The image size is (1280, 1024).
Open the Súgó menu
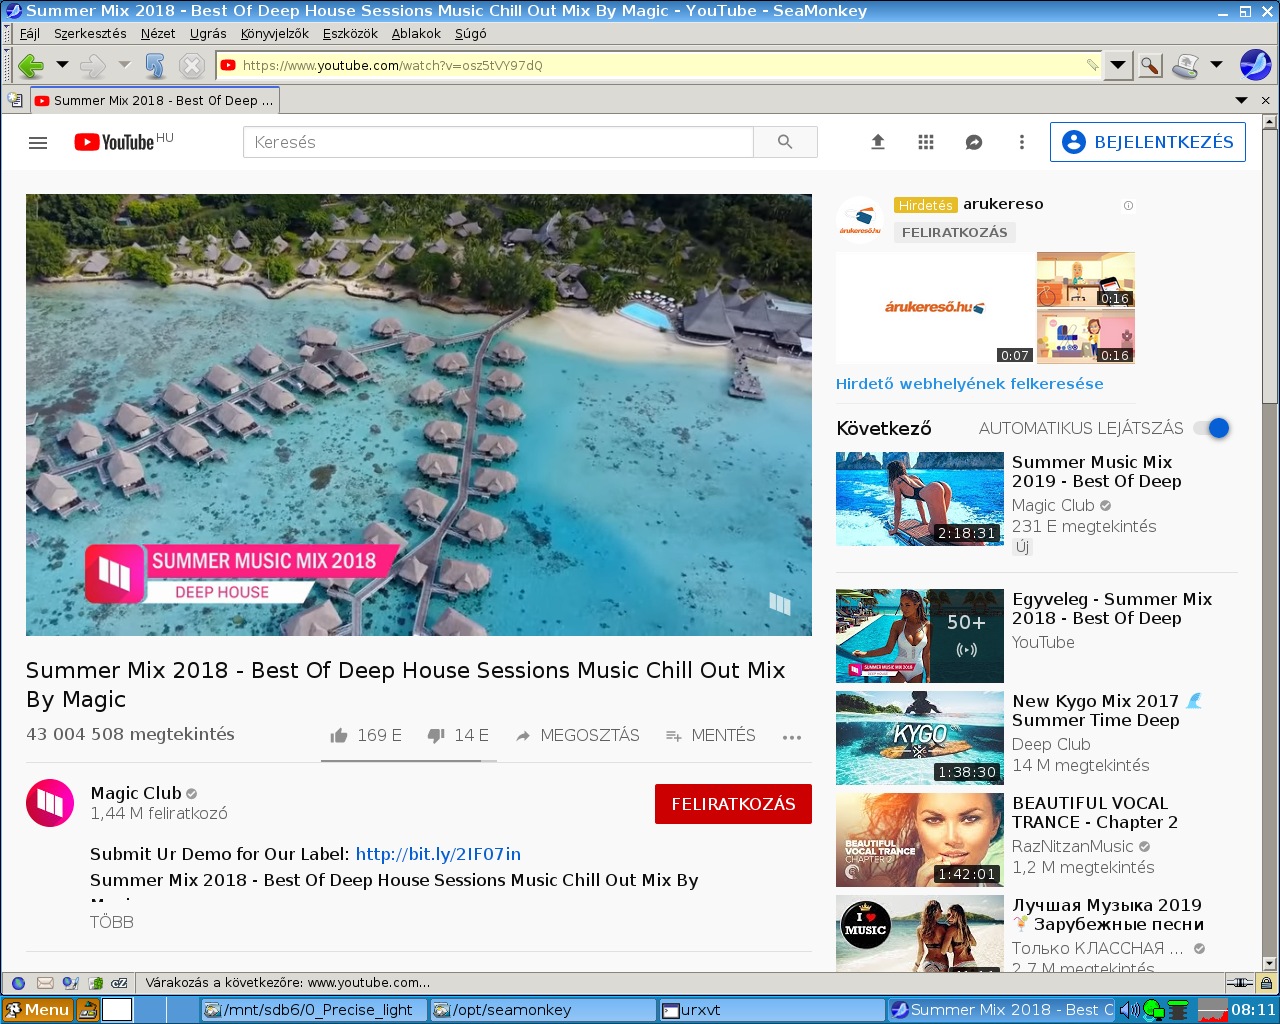point(470,33)
